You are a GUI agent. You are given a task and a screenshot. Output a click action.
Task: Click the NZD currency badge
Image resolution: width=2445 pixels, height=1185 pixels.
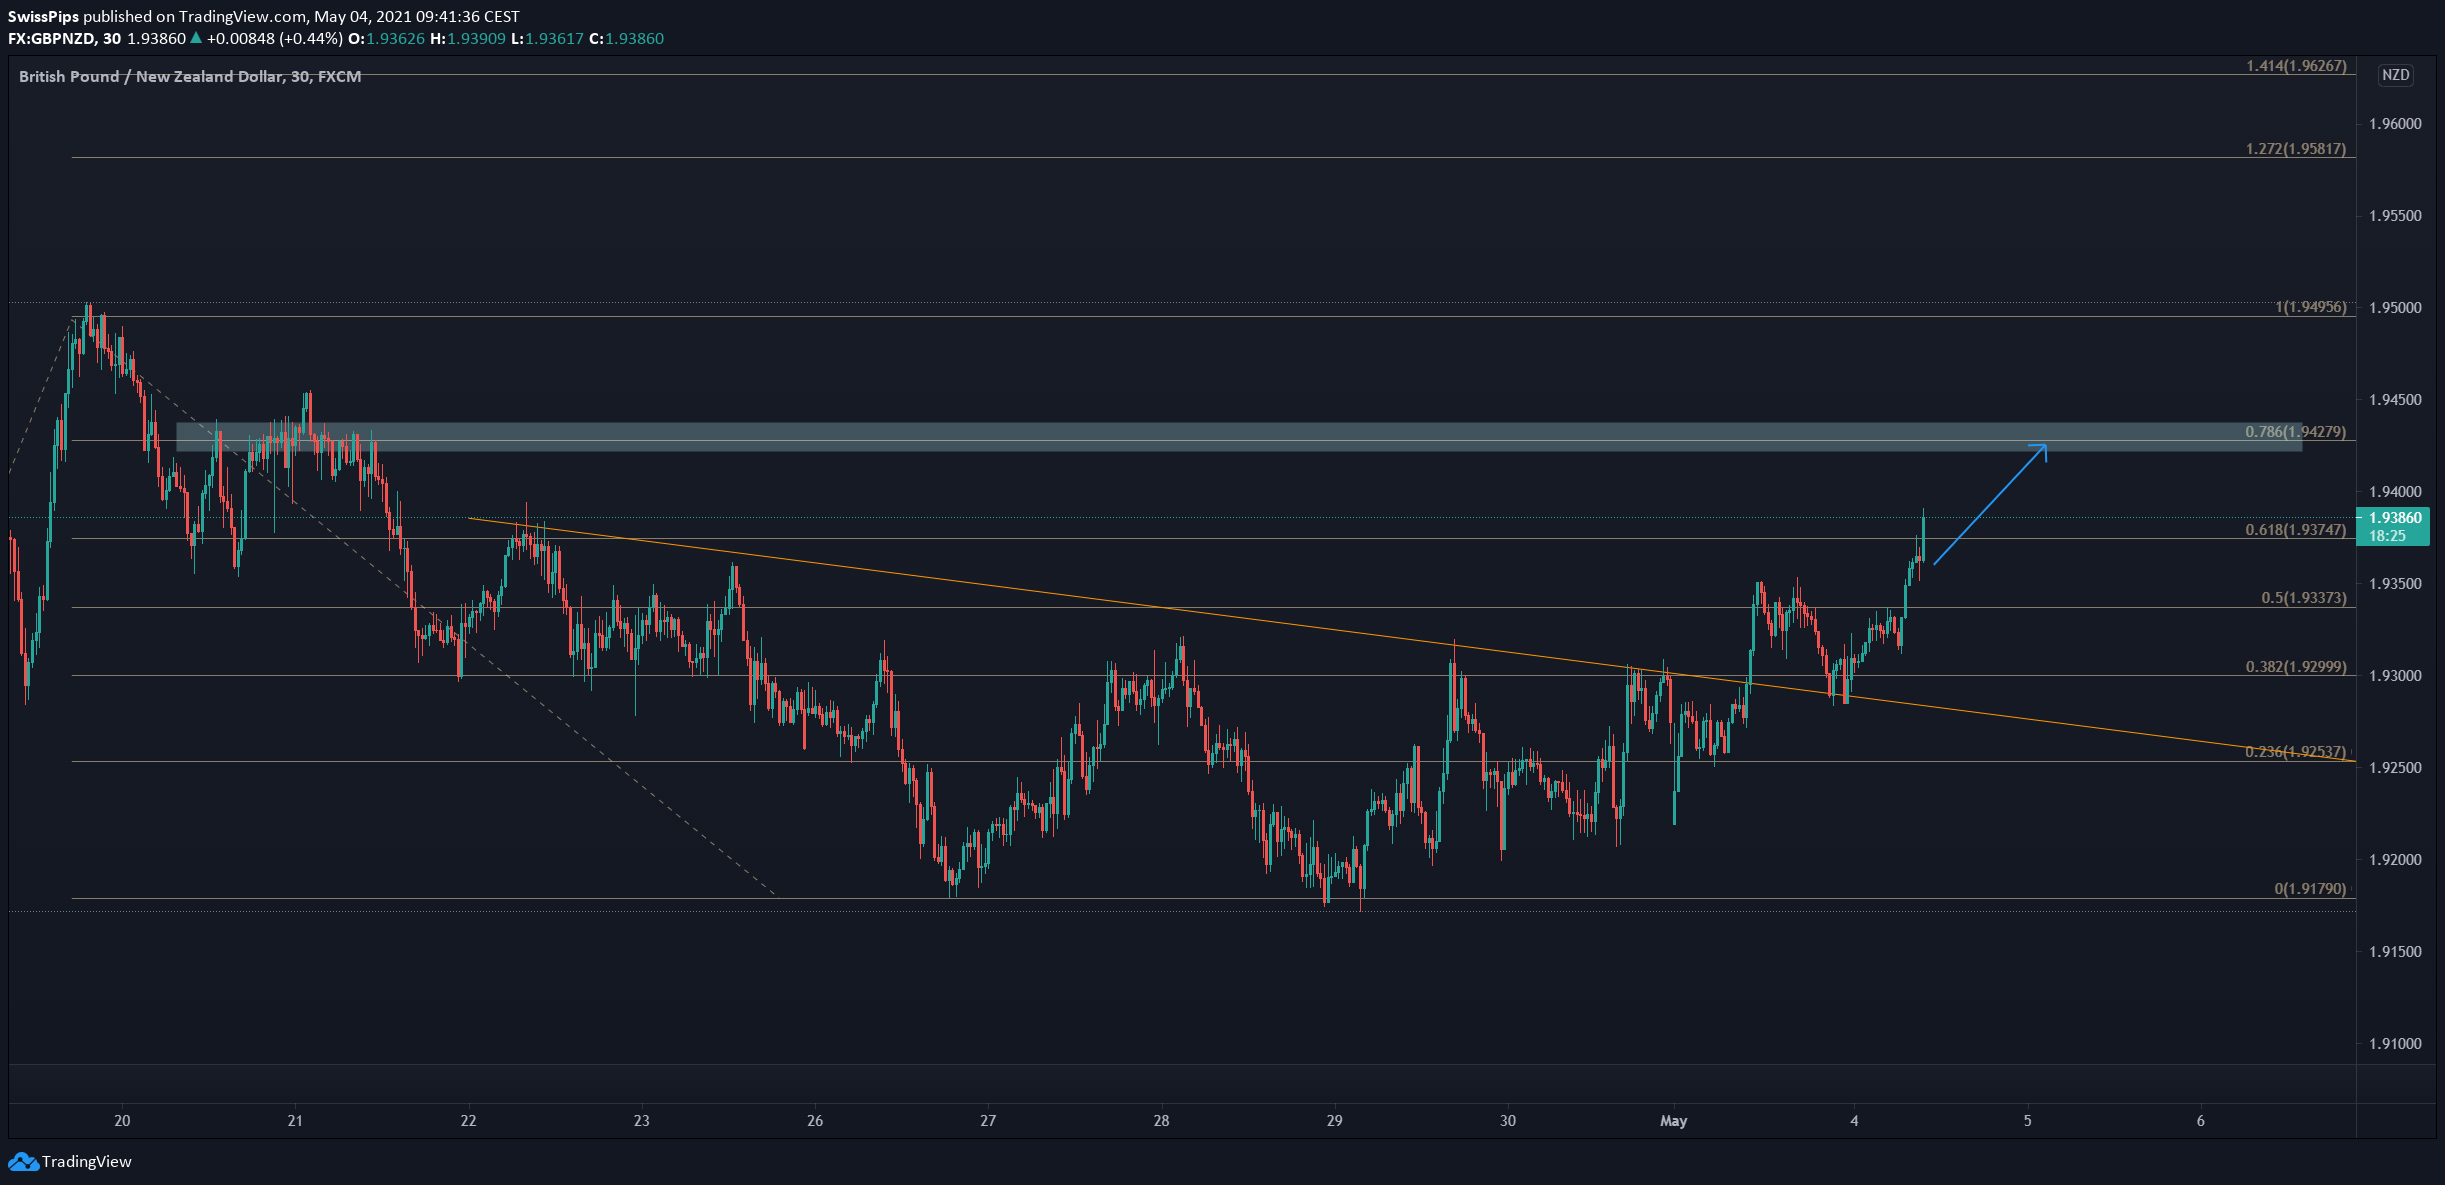coord(2395,75)
